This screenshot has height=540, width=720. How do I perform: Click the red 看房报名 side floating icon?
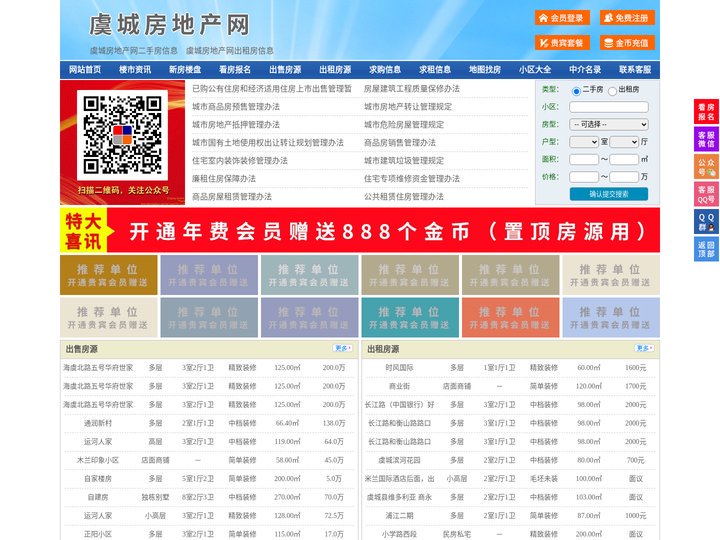(x=706, y=112)
